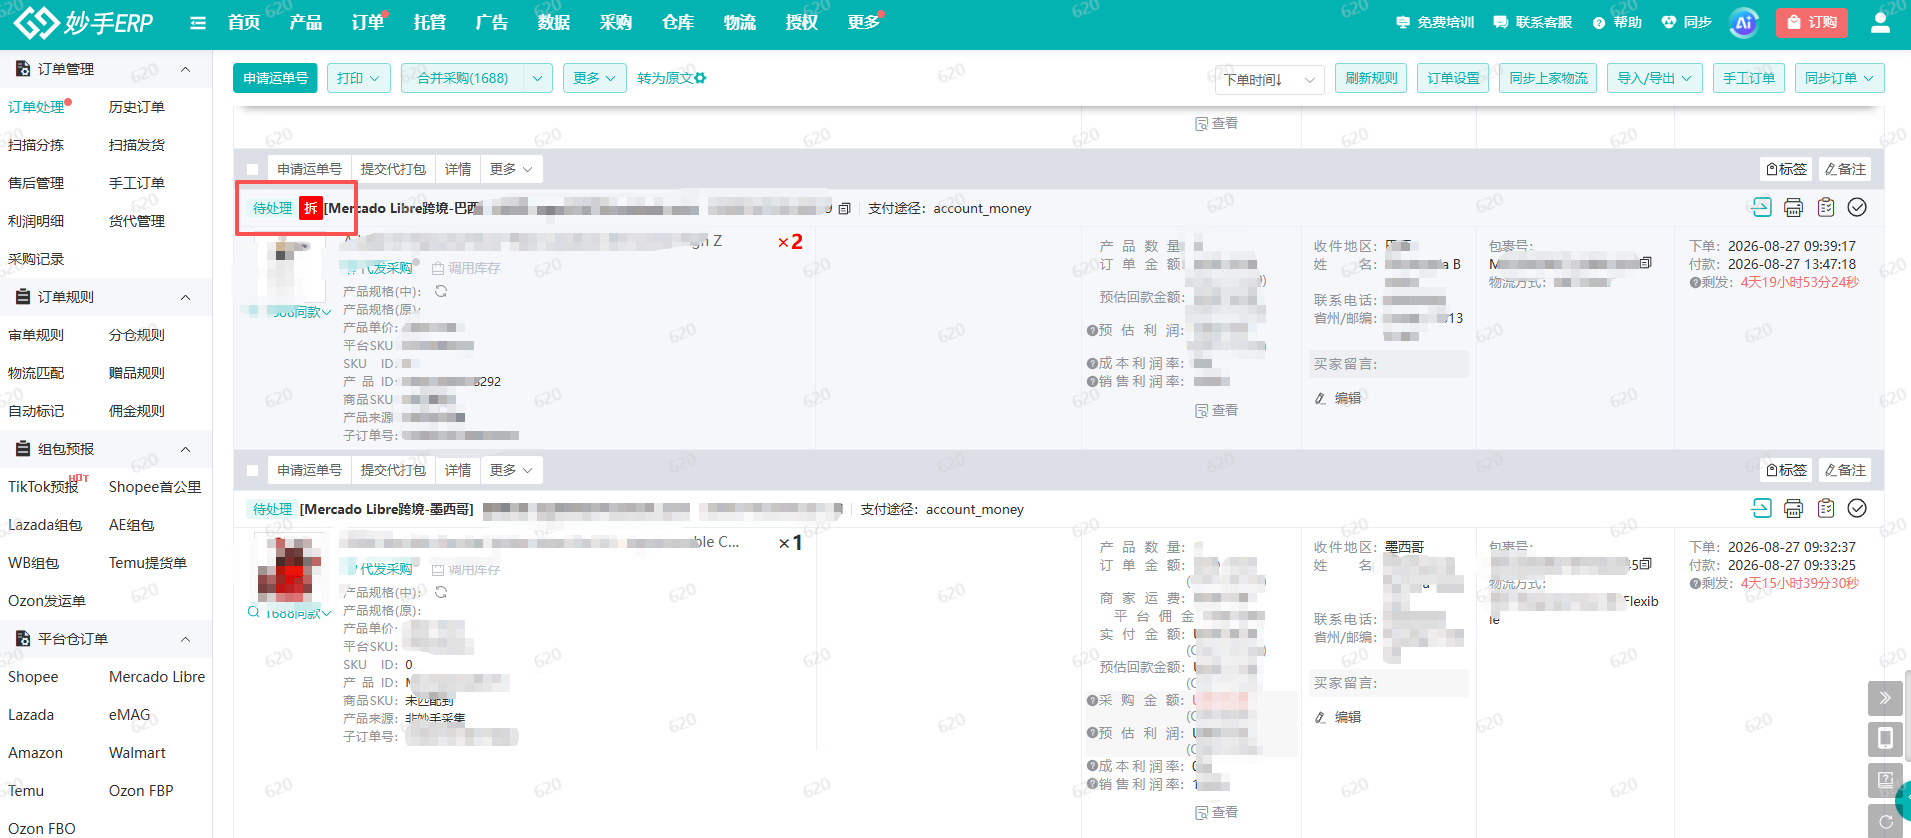The height and width of the screenshot is (838, 1911).
Task: Click the 刷新规则 button
Action: (1371, 78)
